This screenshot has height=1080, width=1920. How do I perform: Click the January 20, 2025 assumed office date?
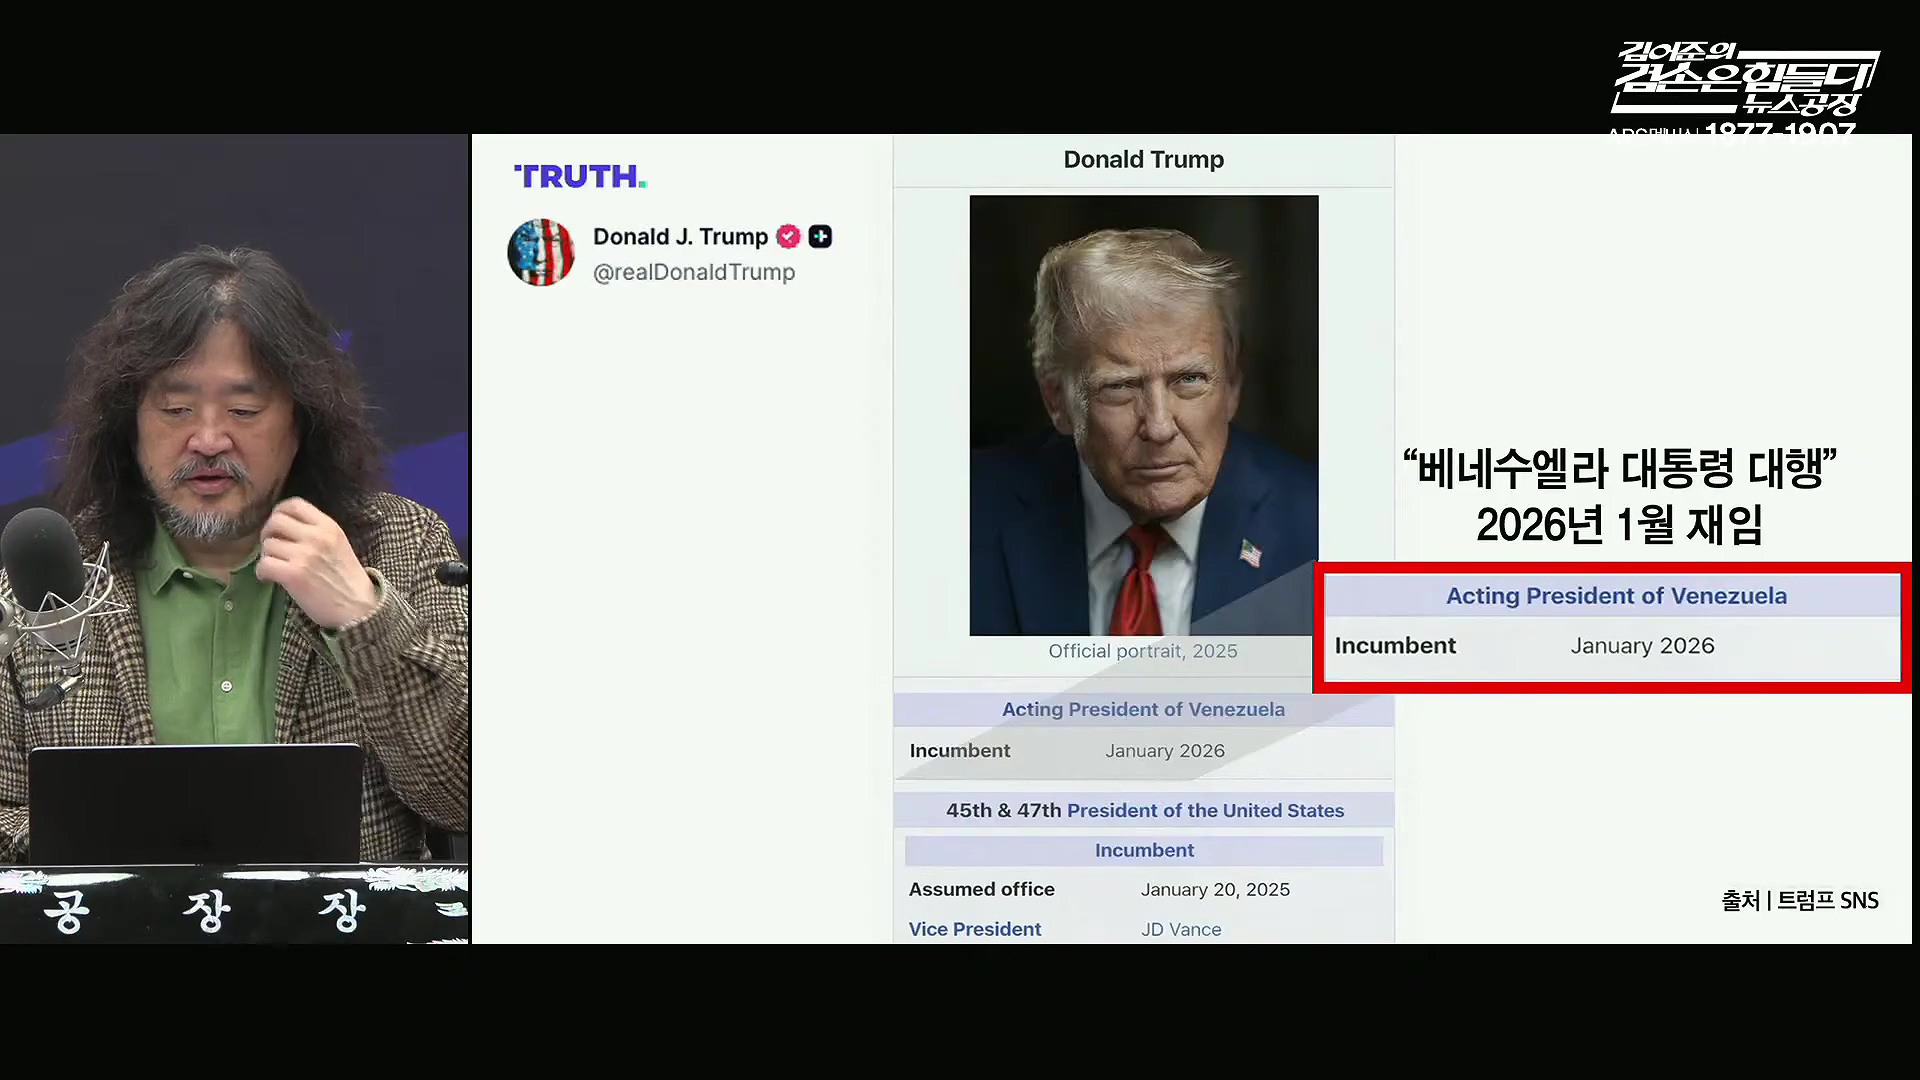(1215, 890)
